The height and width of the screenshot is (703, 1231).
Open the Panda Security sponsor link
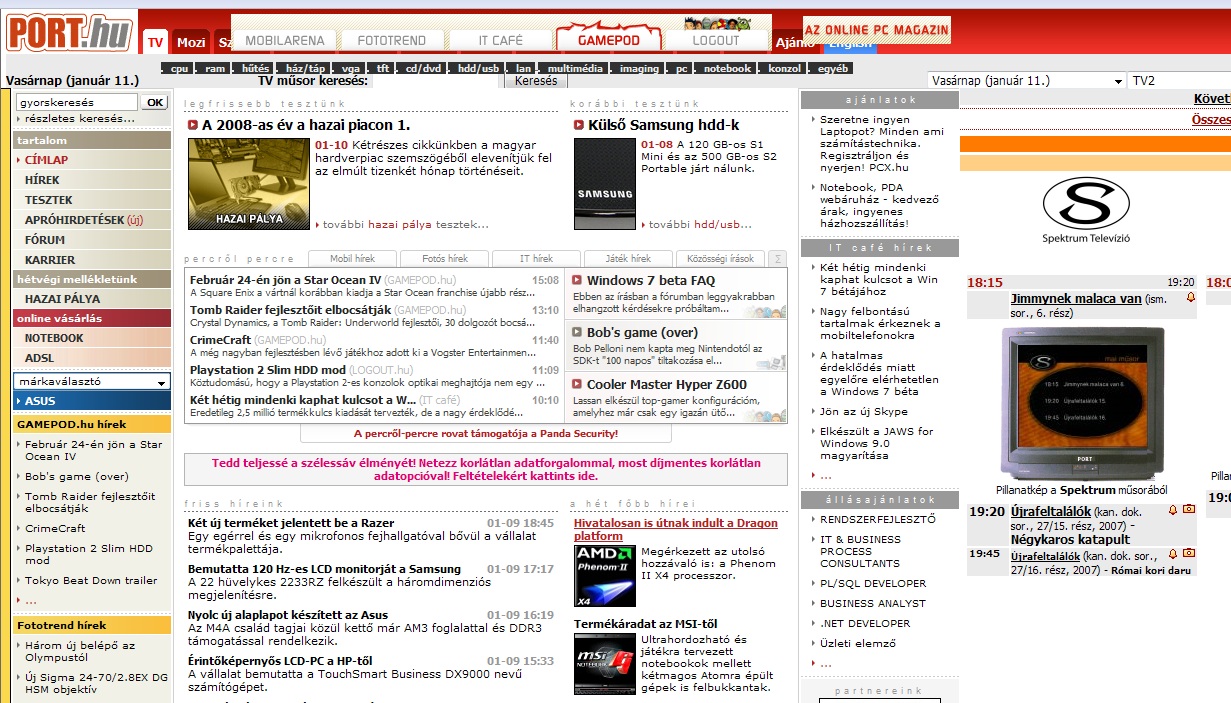486,433
